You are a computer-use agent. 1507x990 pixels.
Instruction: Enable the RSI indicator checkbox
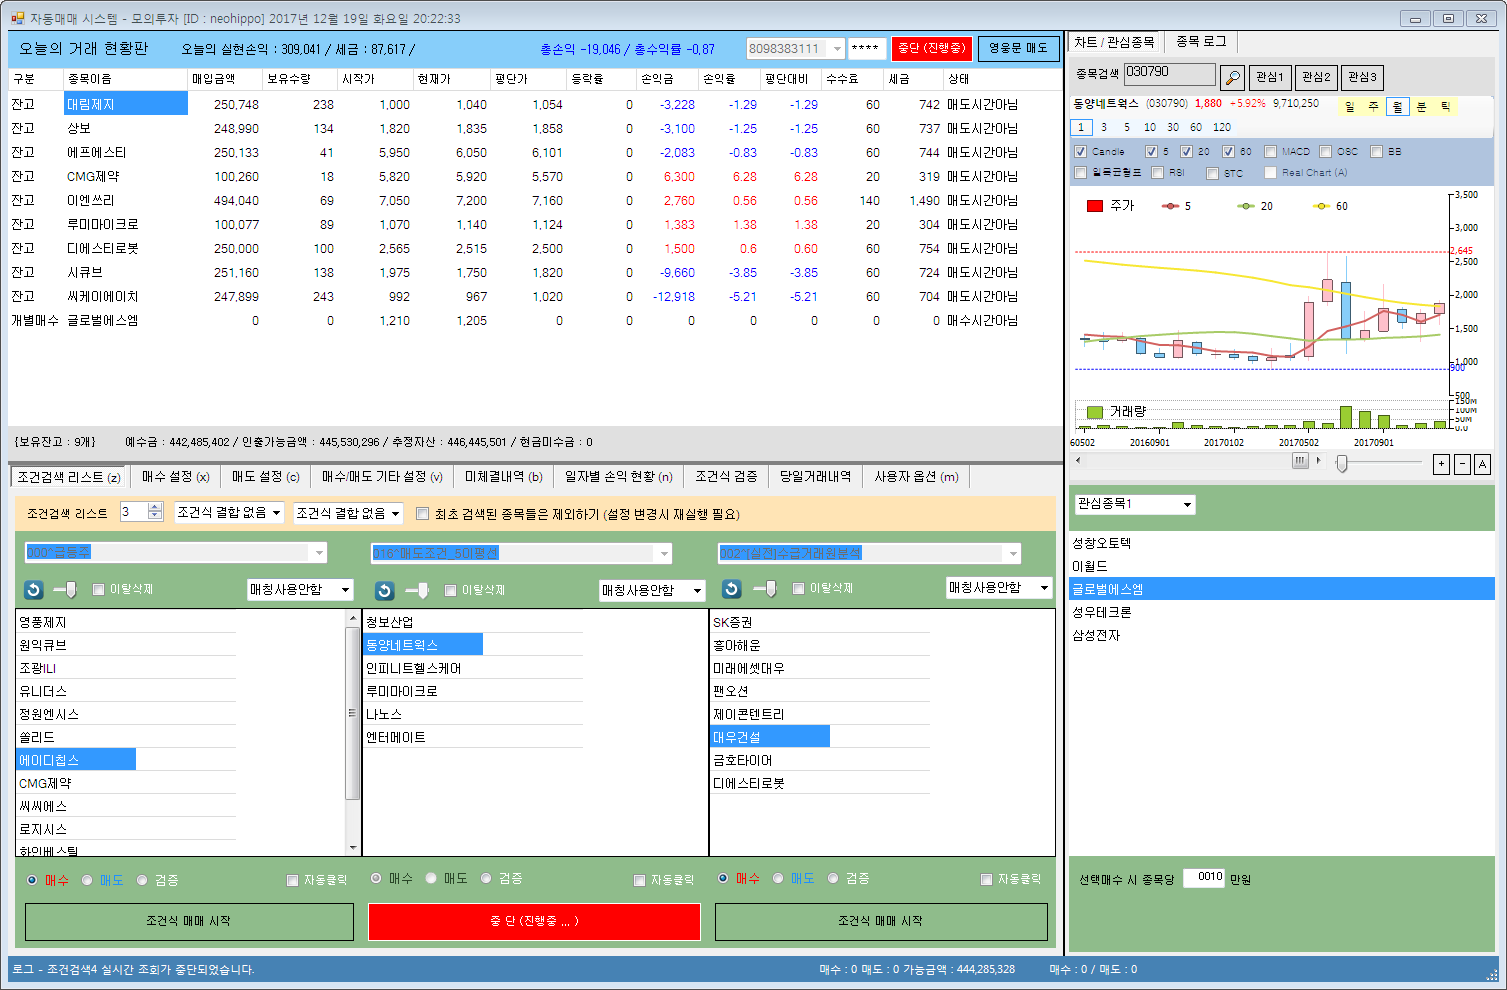click(x=1158, y=173)
